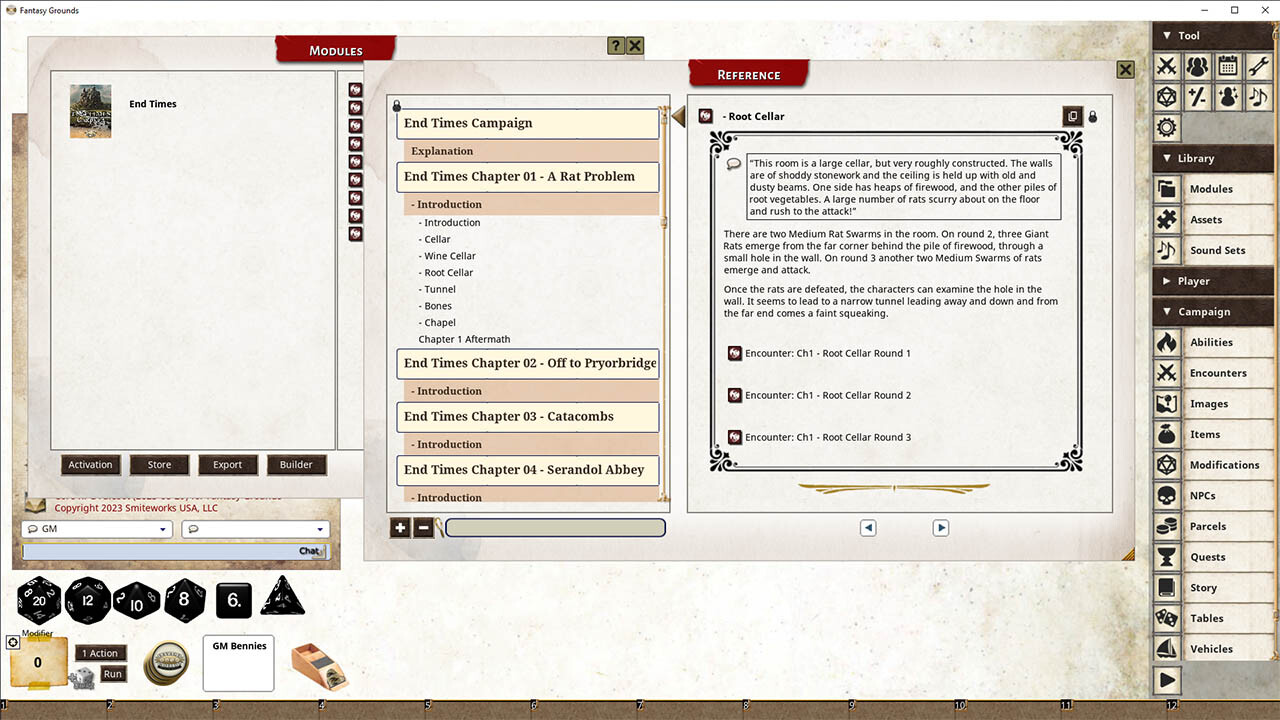Toggle a red module activation icon
1280x720 pixels.
(x=355, y=89)
